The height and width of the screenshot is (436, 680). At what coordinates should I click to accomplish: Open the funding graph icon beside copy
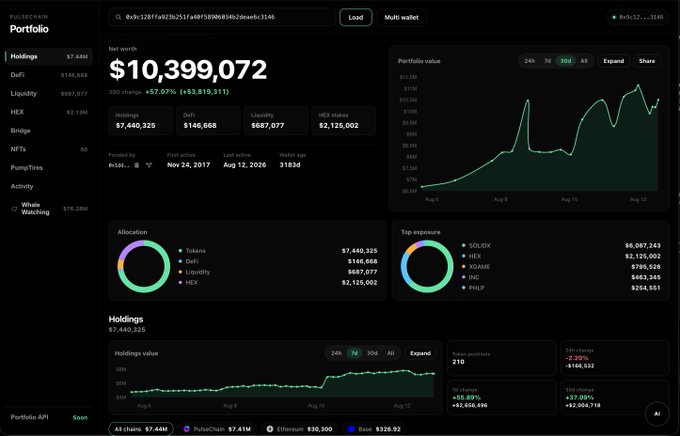[x=149, y=165]
